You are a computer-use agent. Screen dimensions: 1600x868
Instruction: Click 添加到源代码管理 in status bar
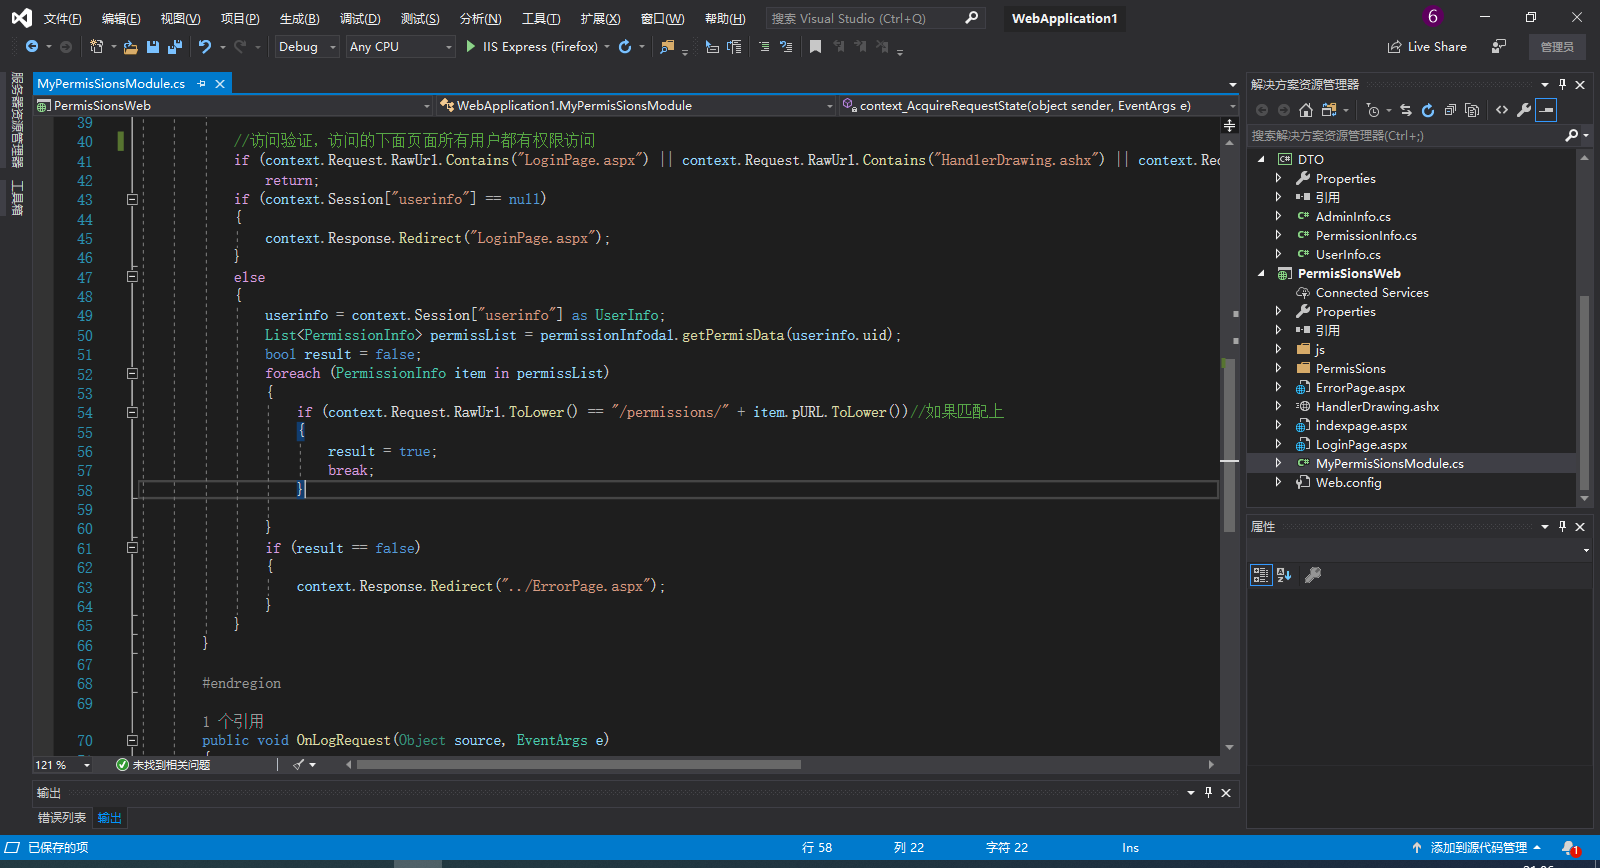[1477, 848]
